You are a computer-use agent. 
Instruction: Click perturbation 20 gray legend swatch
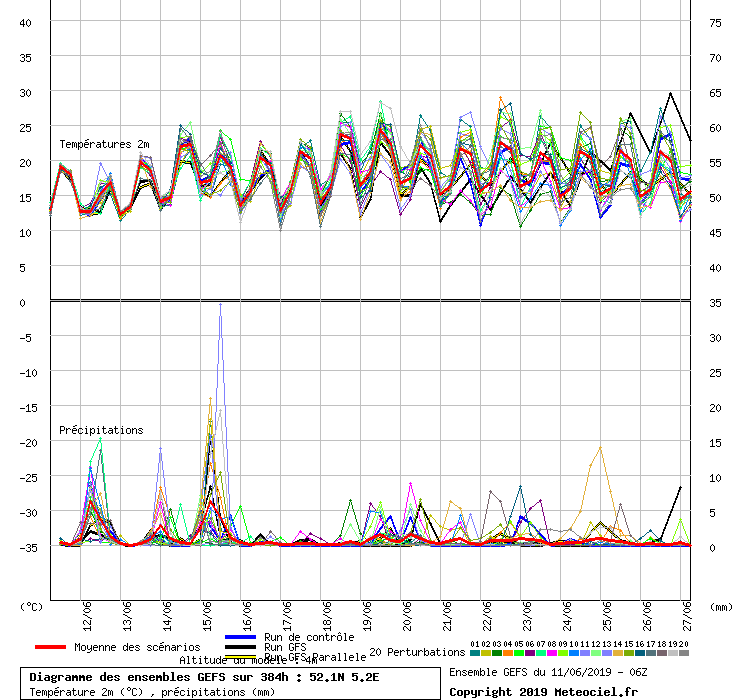683,653
